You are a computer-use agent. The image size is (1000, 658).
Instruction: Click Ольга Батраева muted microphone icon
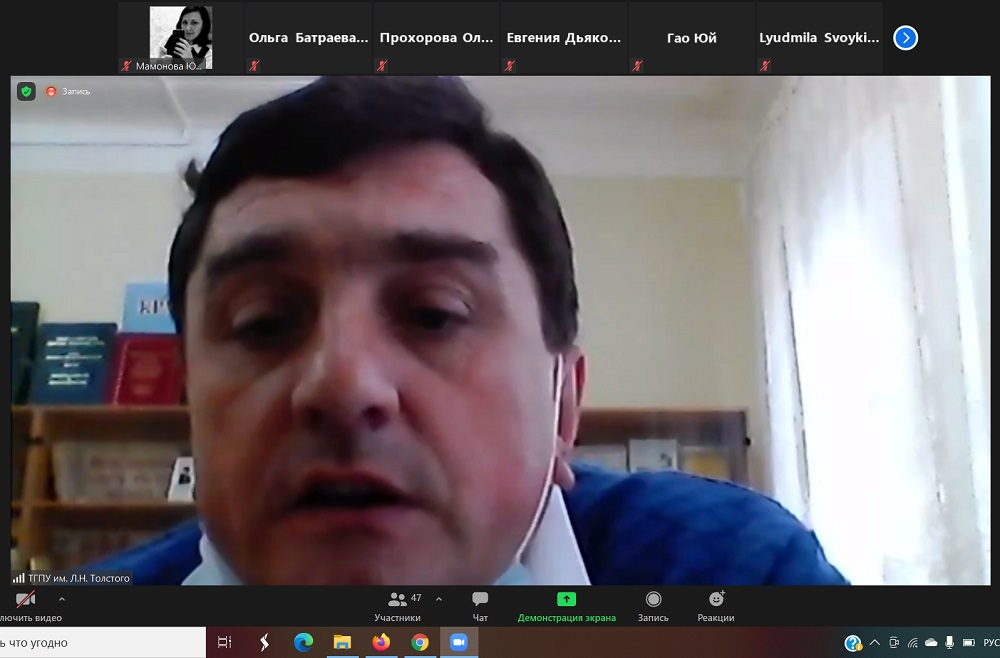pyautogui.click(x=254, y=66)
